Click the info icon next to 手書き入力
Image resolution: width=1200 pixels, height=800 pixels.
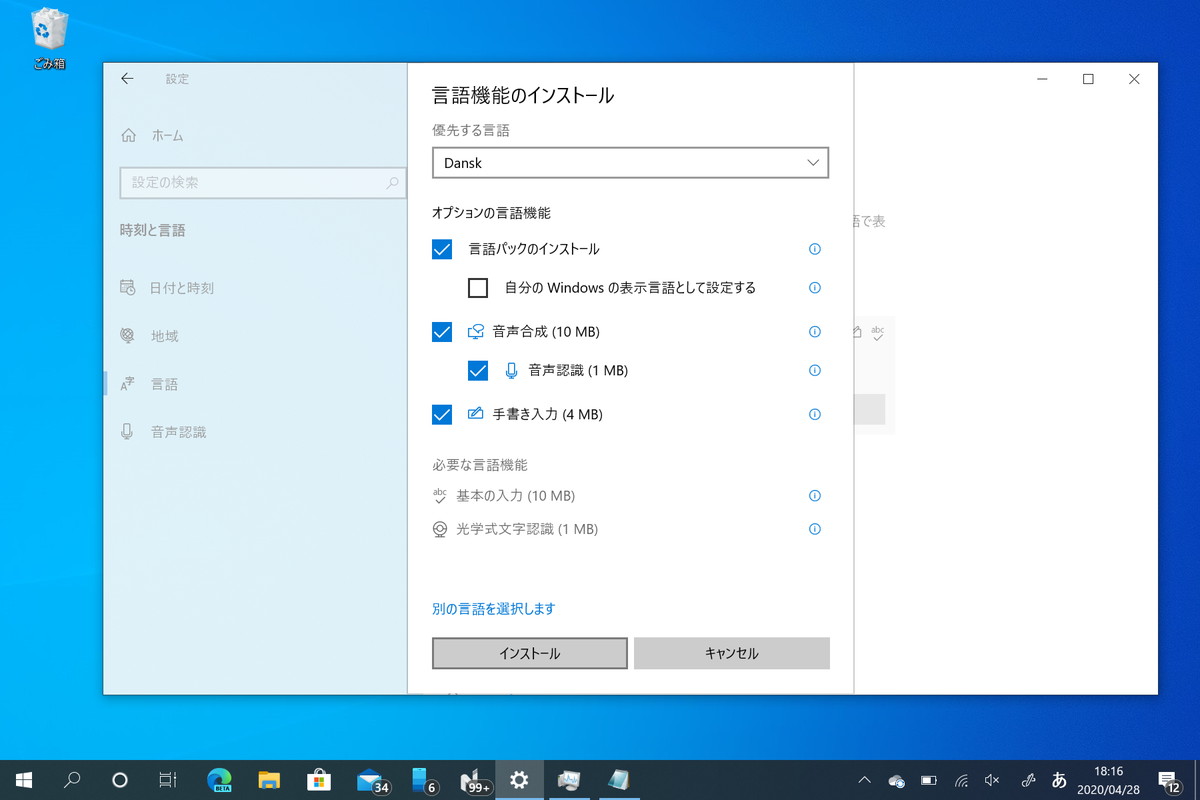coord(815,413)
